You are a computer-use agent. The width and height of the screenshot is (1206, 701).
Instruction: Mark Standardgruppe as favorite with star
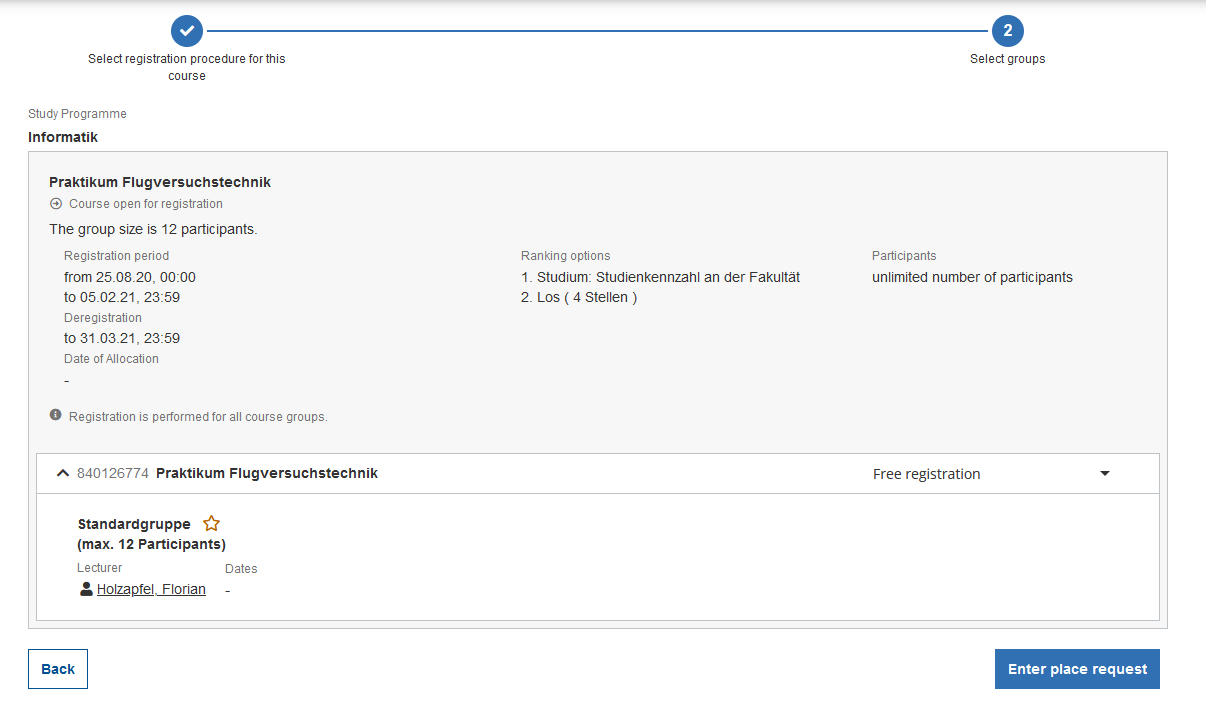(x=211, y=523)
